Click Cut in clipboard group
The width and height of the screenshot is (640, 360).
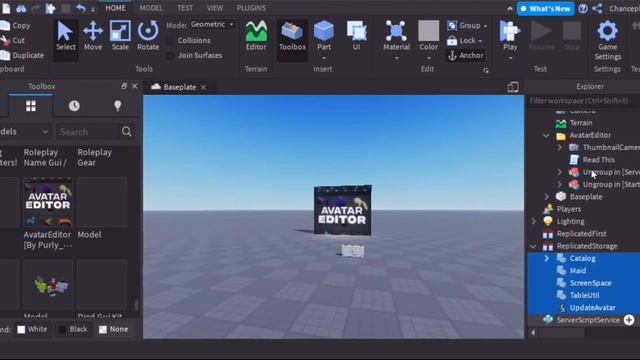click(x=13, y=40)
